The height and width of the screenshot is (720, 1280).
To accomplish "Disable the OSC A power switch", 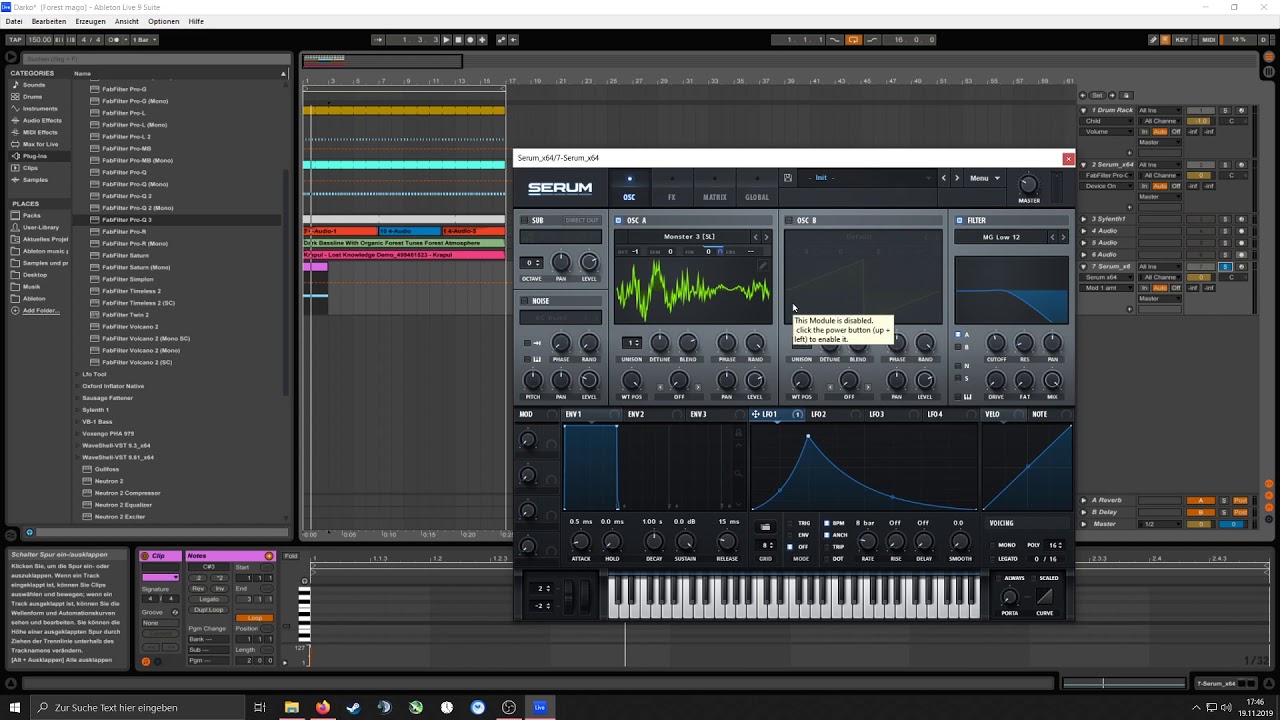I will point(619,220).
